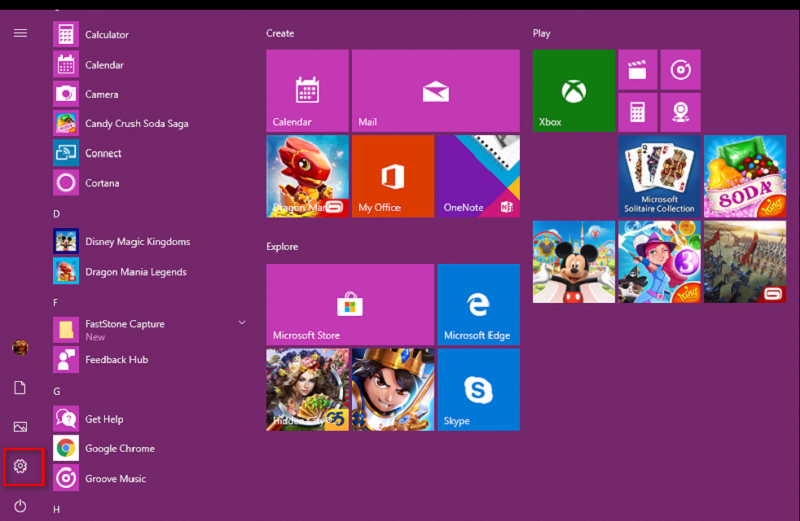The height and width of the screenshot is (521, 800).
Task: Open Groove Music small tile in Play
Action: (x=681, y=69)
